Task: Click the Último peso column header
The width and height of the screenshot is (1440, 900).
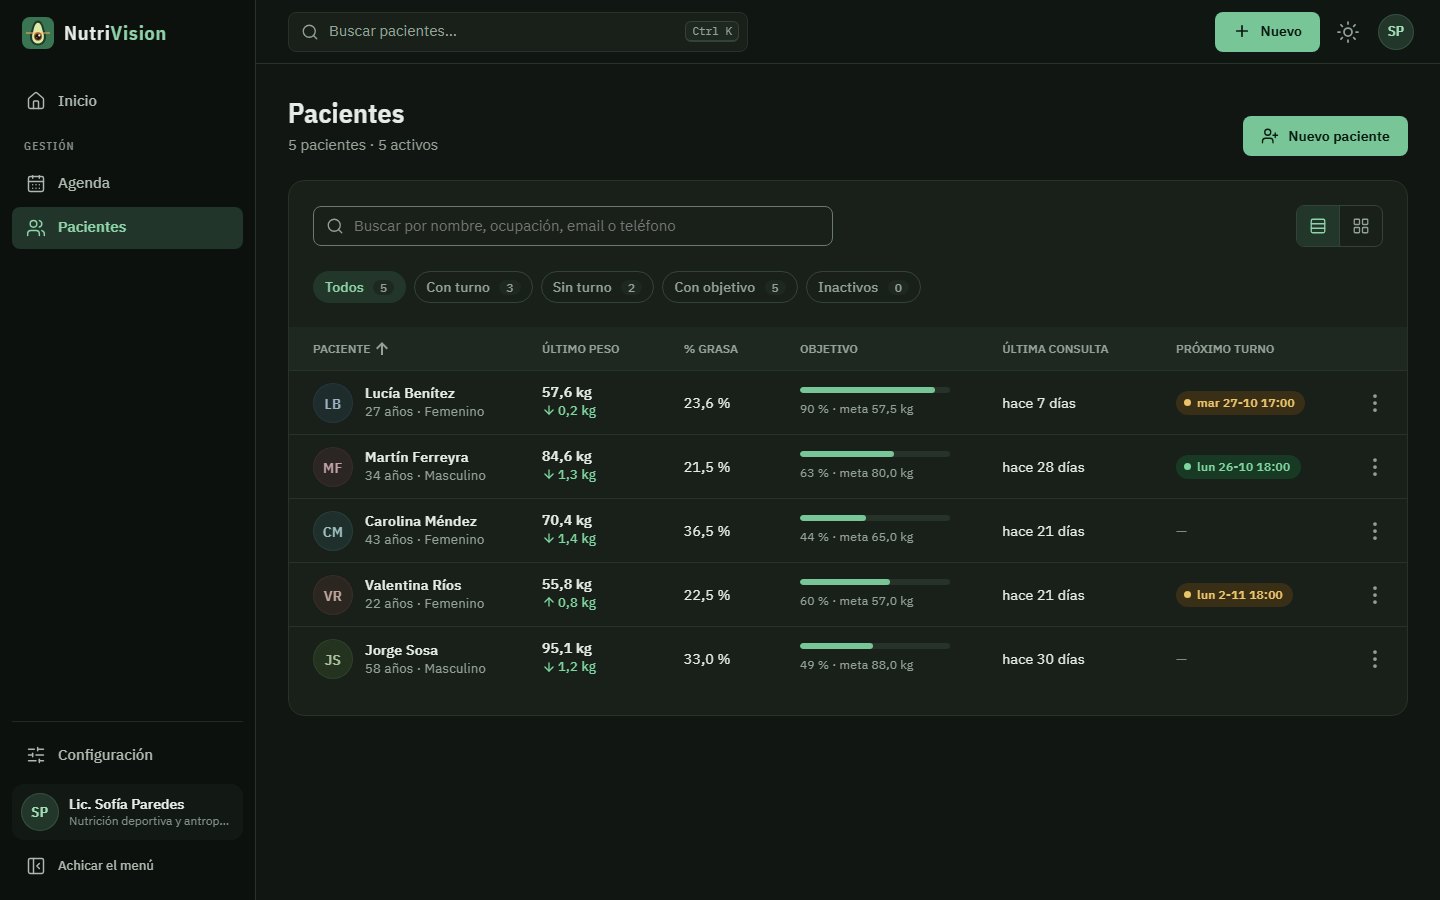Action: [x=580, y=349]
